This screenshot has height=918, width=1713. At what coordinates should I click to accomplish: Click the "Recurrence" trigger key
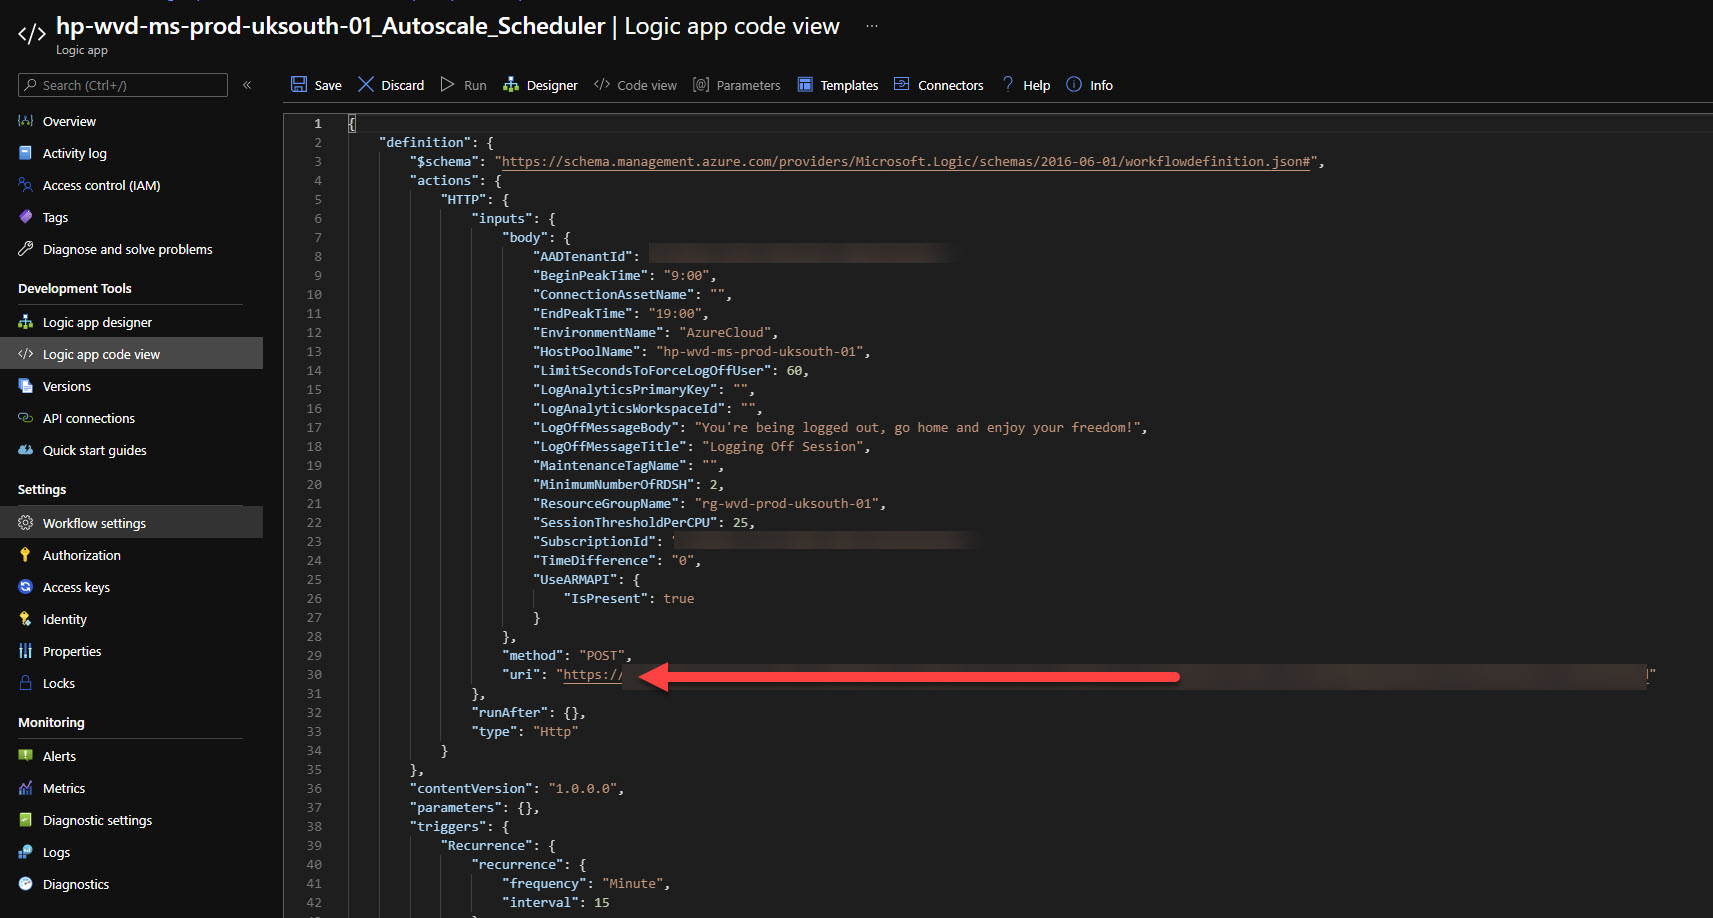point(487,845)
